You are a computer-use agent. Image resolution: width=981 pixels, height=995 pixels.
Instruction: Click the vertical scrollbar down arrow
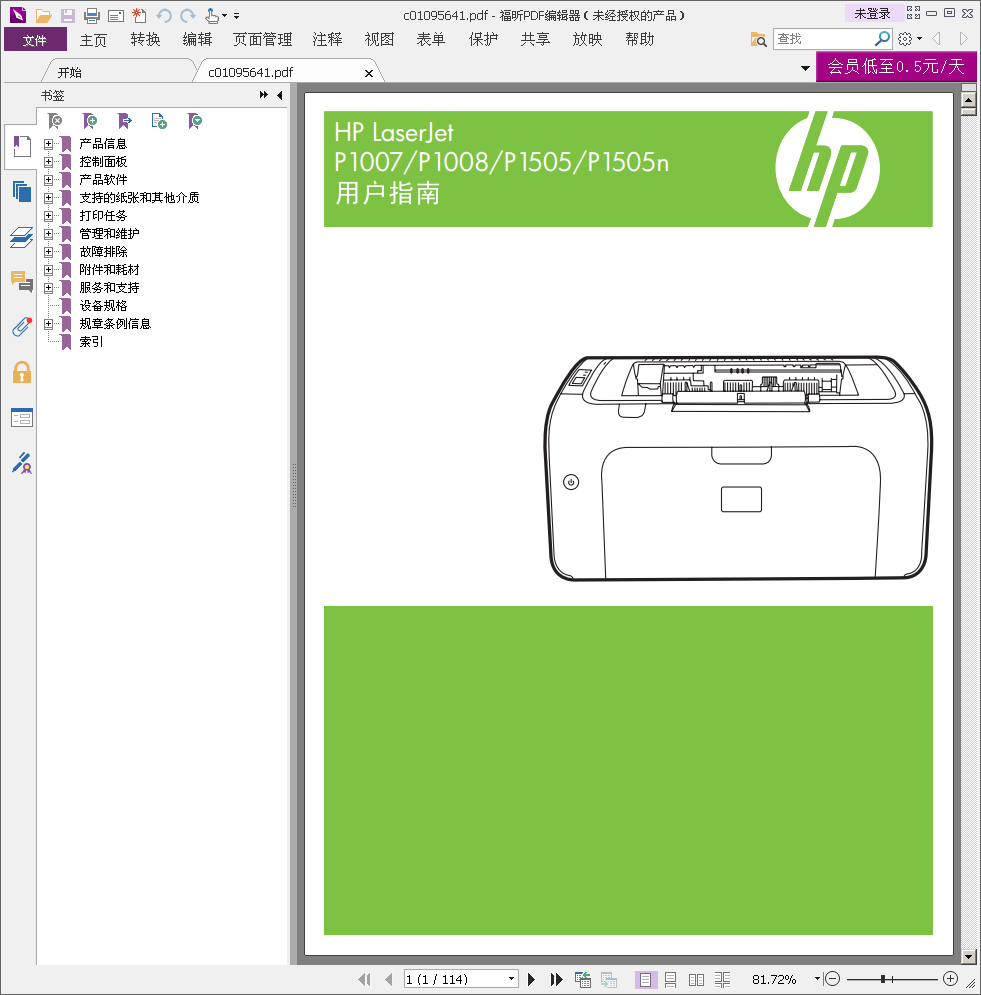coord(968,956)
